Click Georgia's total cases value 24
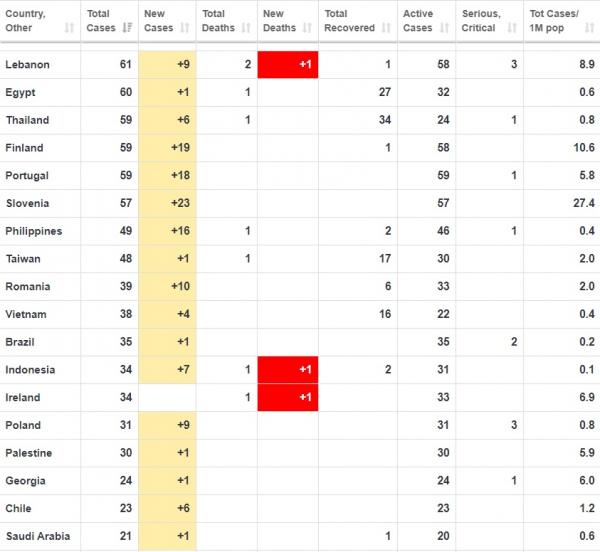The height and width of the screenshot is (552, 600). pos(122,480)
